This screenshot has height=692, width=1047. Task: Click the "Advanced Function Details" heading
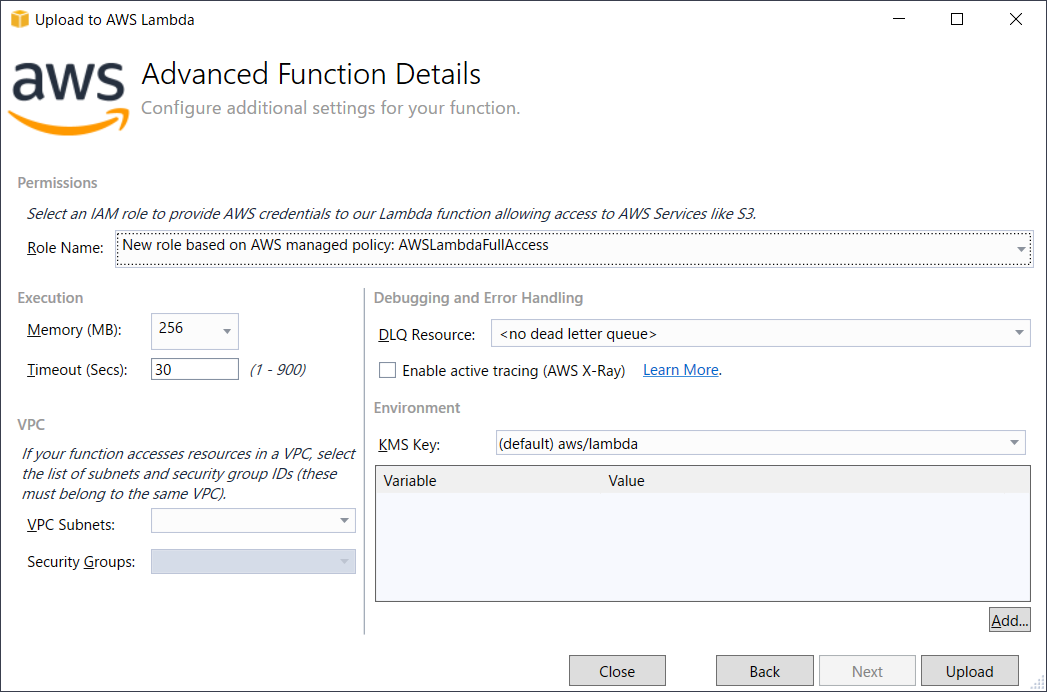[311, 74]
